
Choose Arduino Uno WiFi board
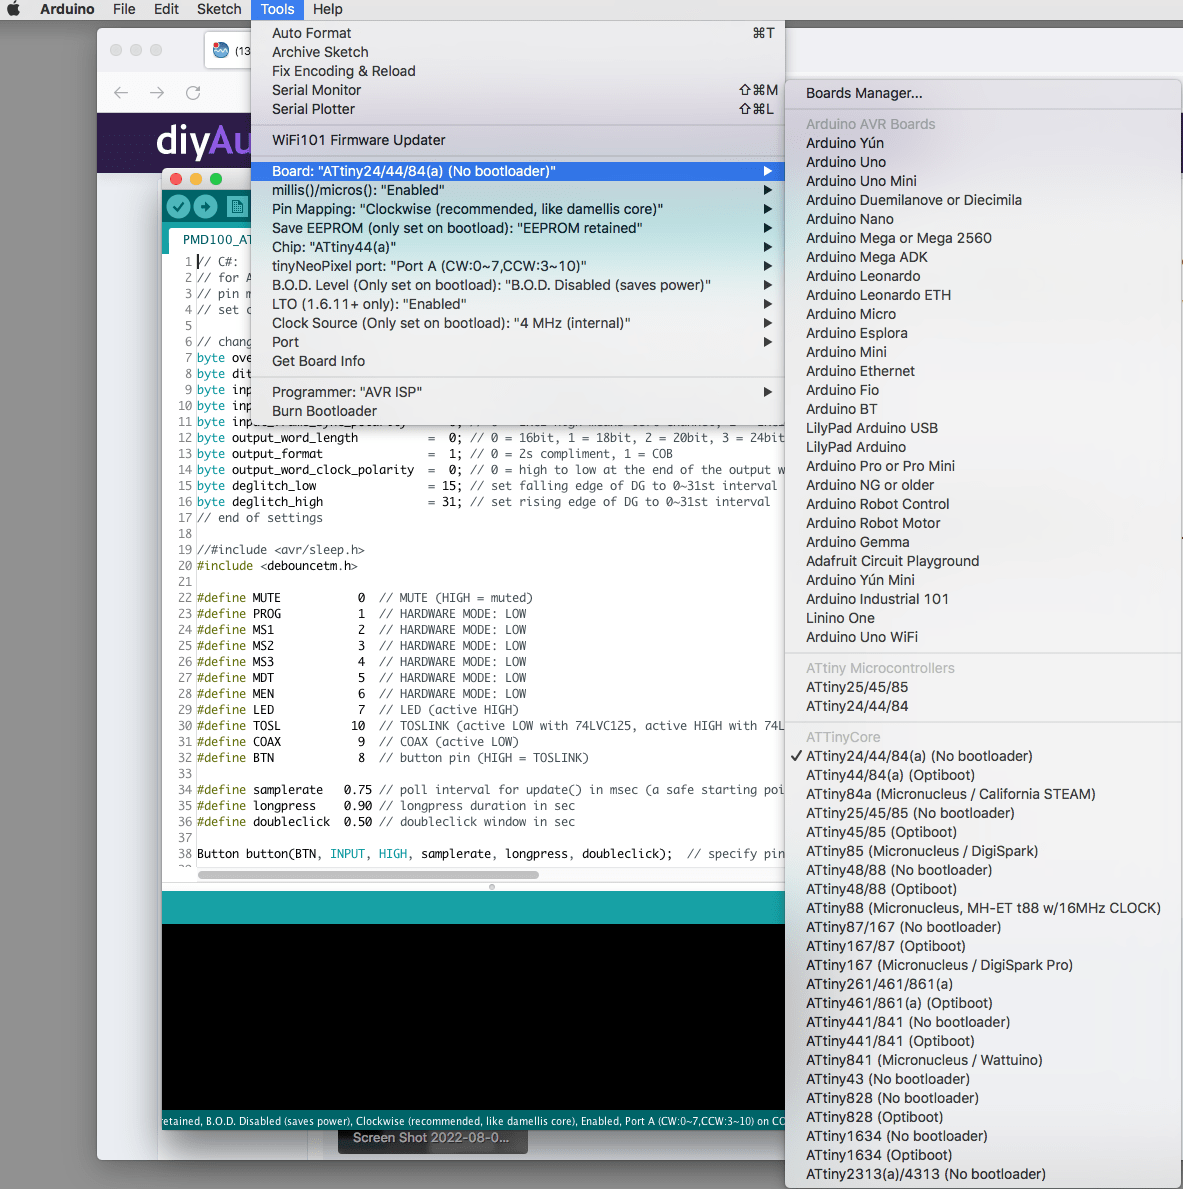click(x=984, y=637)
